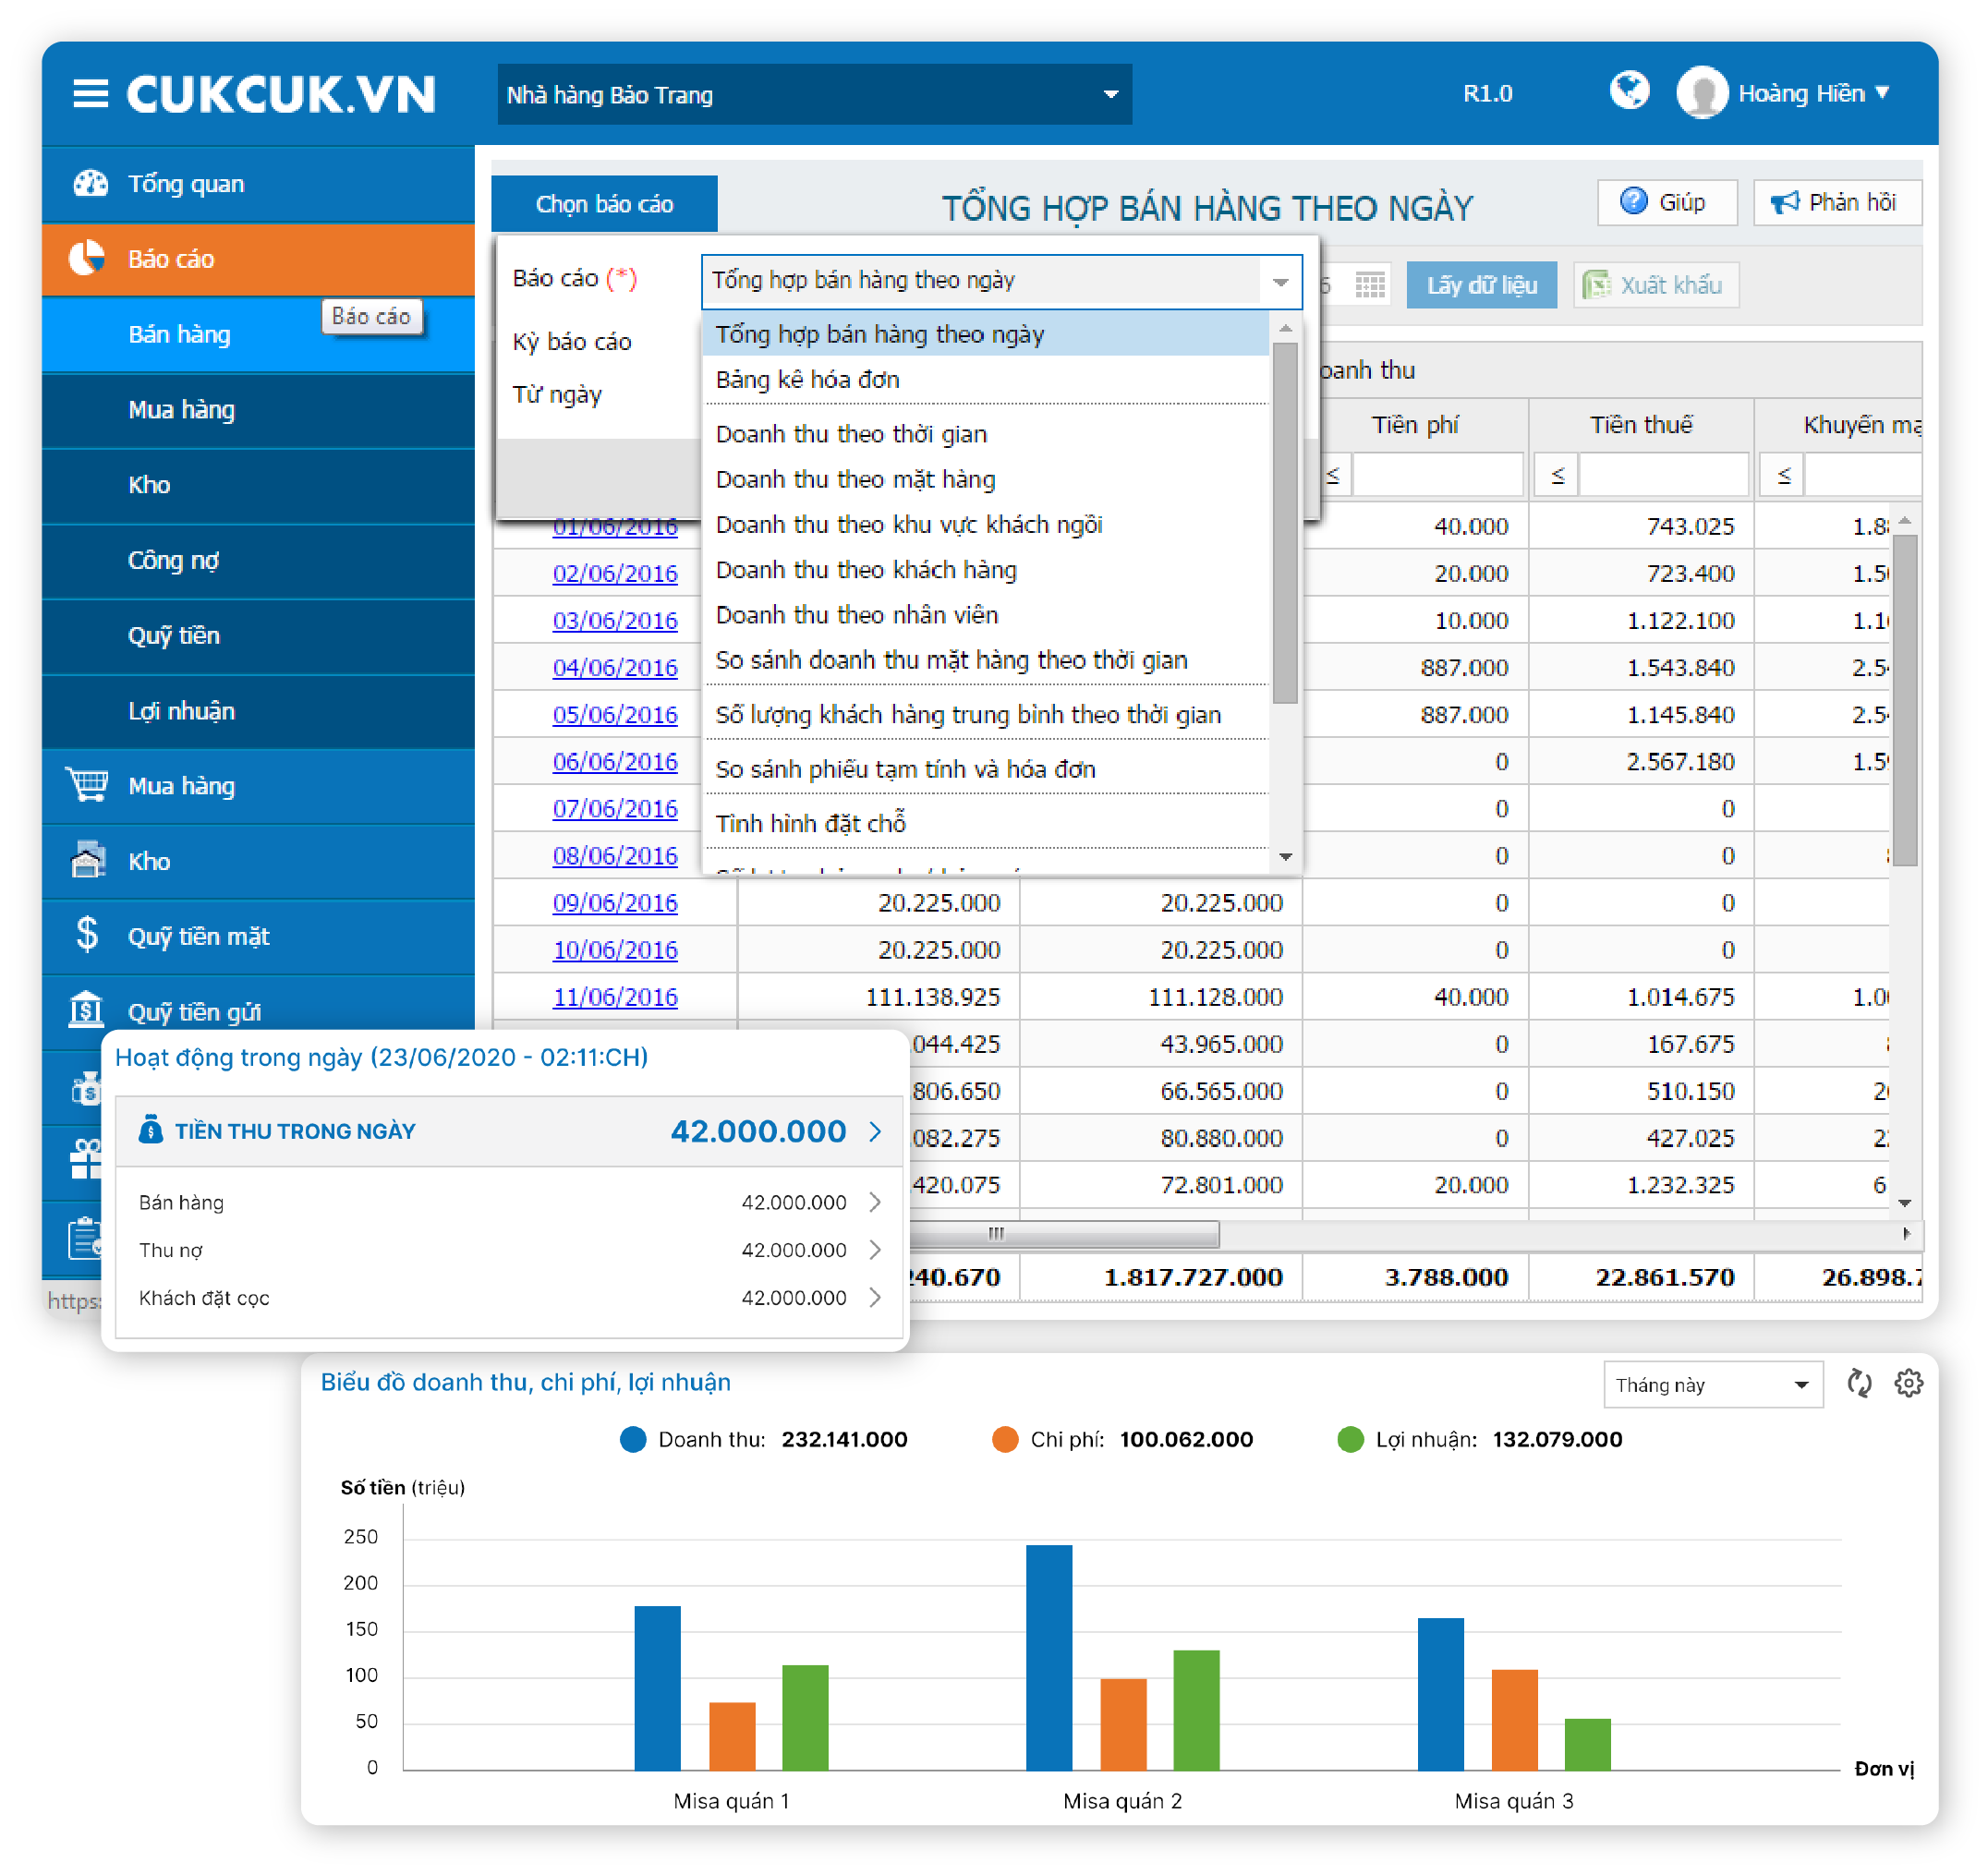Click the Lấy dữ liệu button
The image size is (1988, 1874).
1482,286
